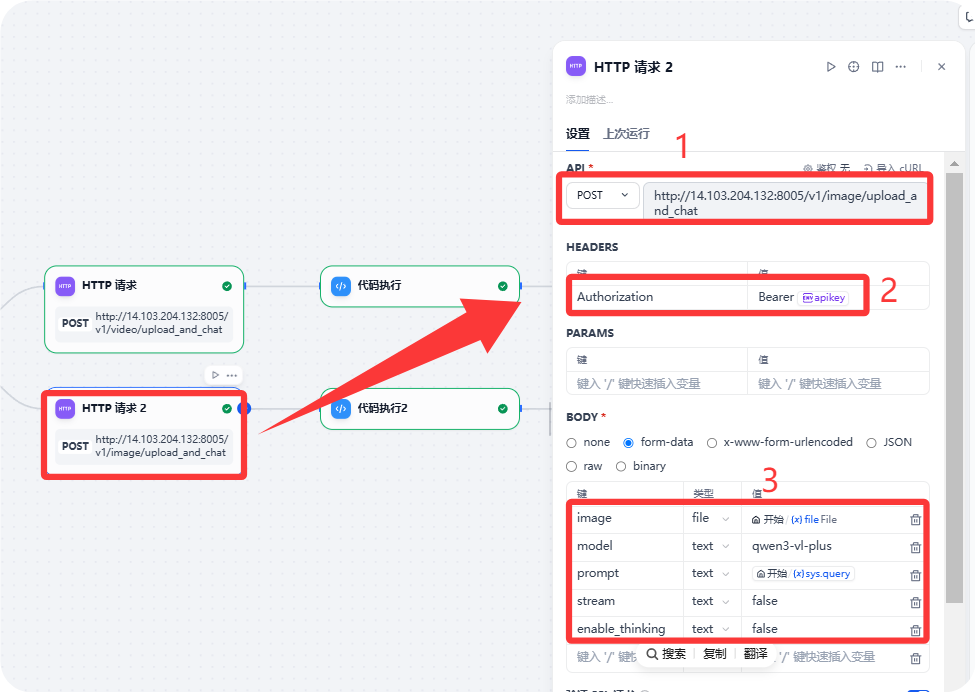Click the HTTP 请求 2 panel title text

click(x=633, y=67)
